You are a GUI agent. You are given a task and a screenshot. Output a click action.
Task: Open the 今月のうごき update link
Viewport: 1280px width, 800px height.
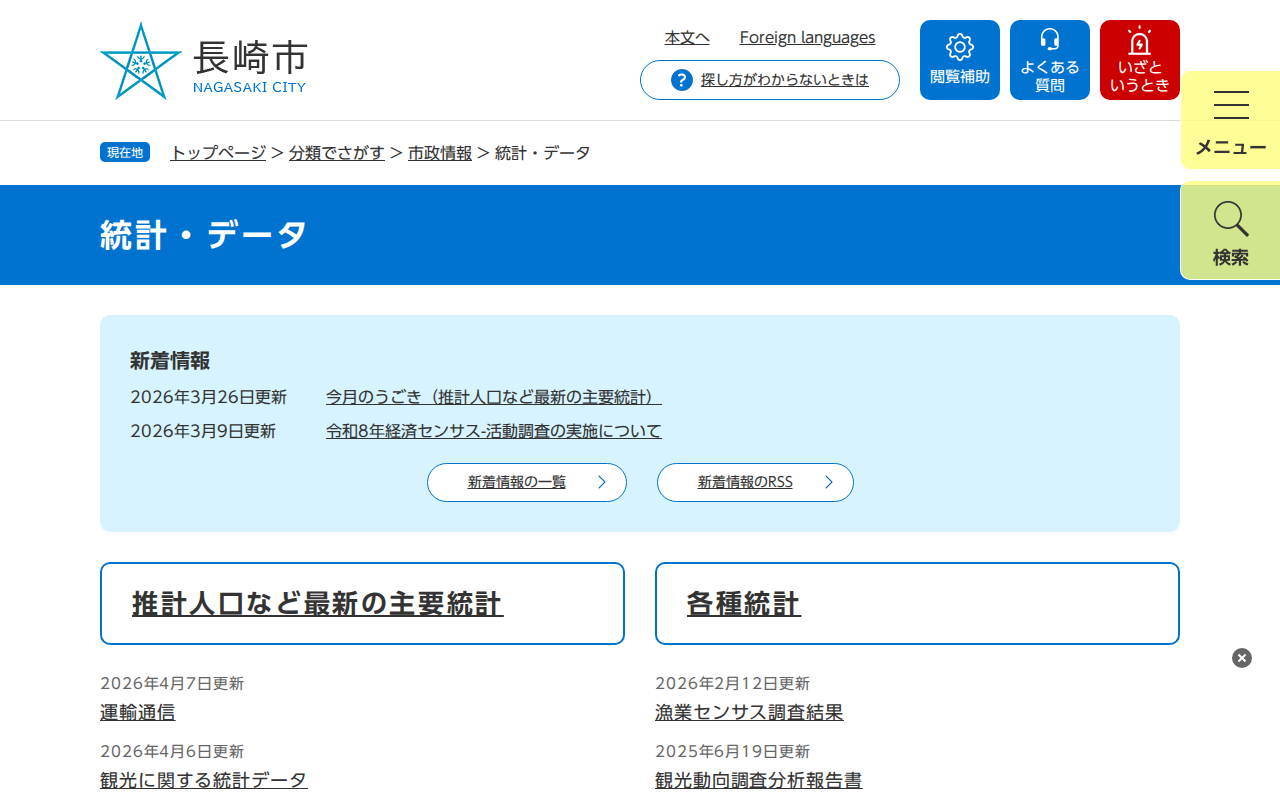click(491, 396)
